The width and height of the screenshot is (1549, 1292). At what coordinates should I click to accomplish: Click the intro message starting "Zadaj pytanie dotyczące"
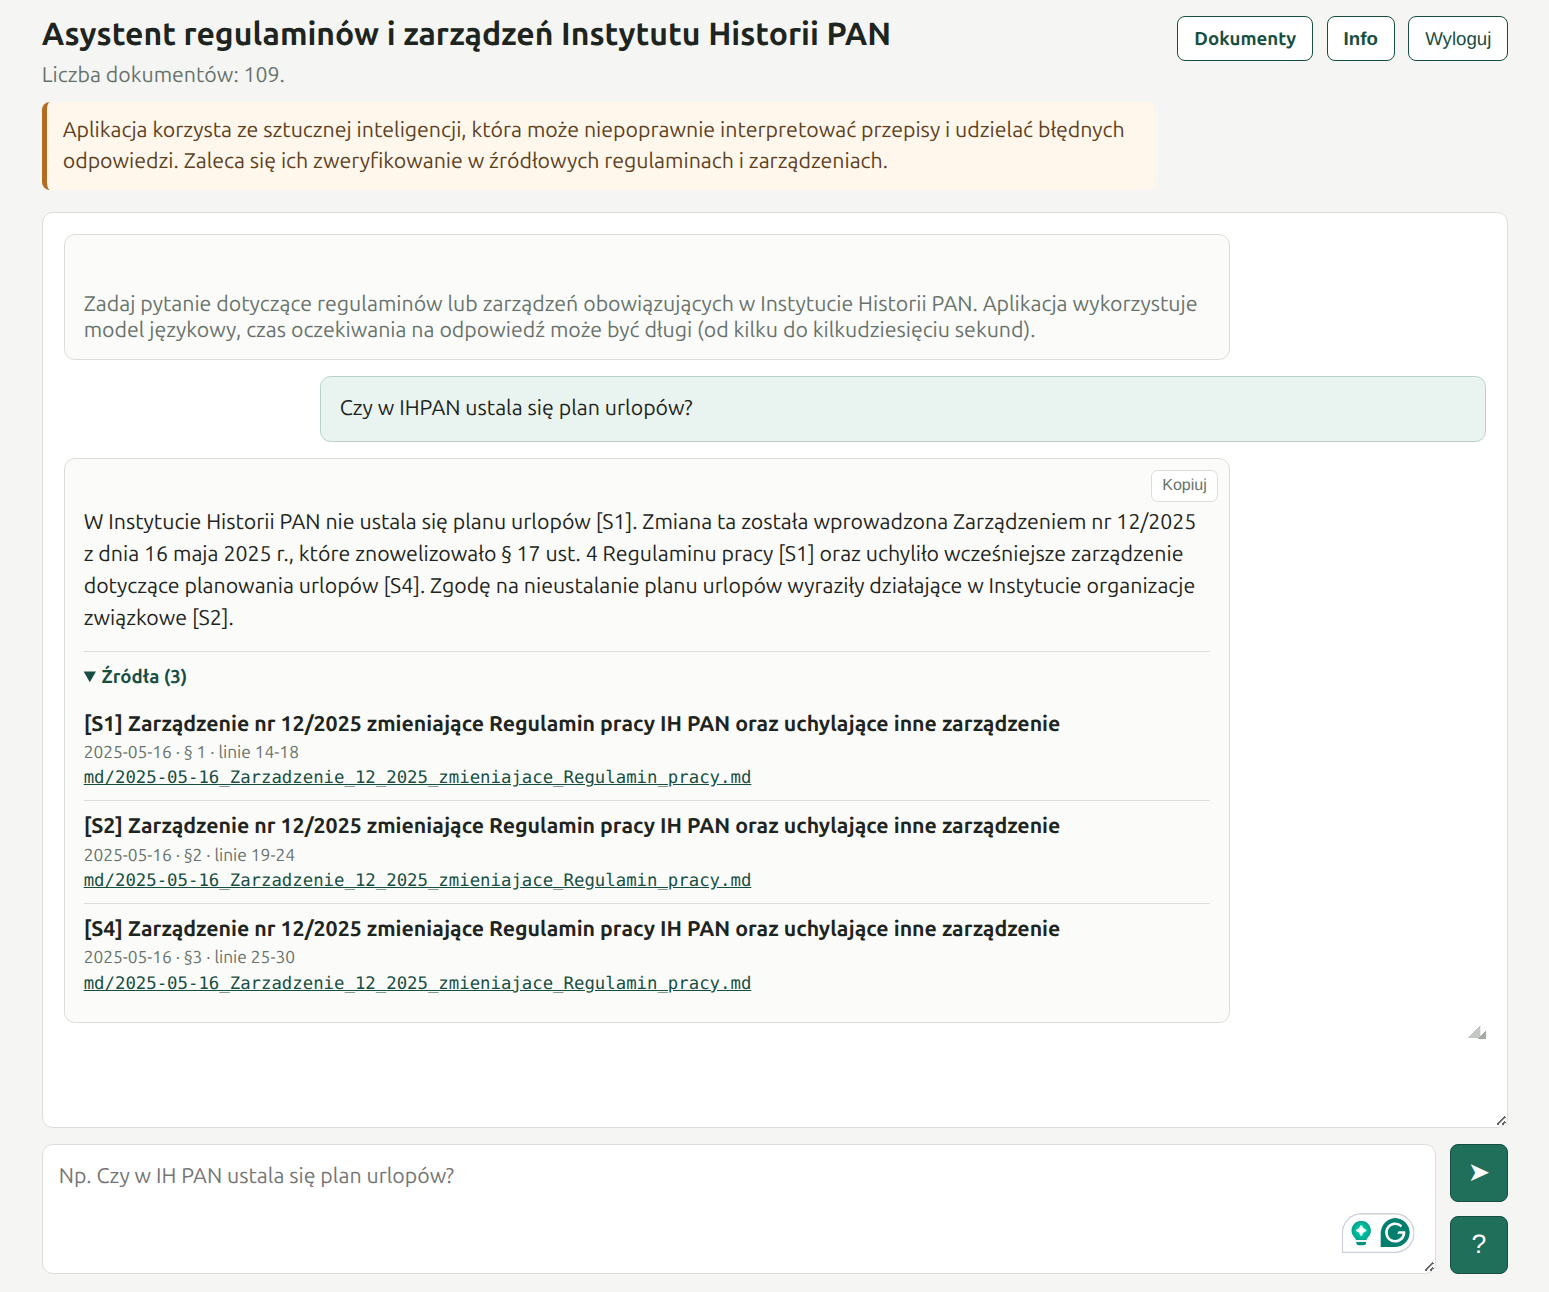point(640,317)
